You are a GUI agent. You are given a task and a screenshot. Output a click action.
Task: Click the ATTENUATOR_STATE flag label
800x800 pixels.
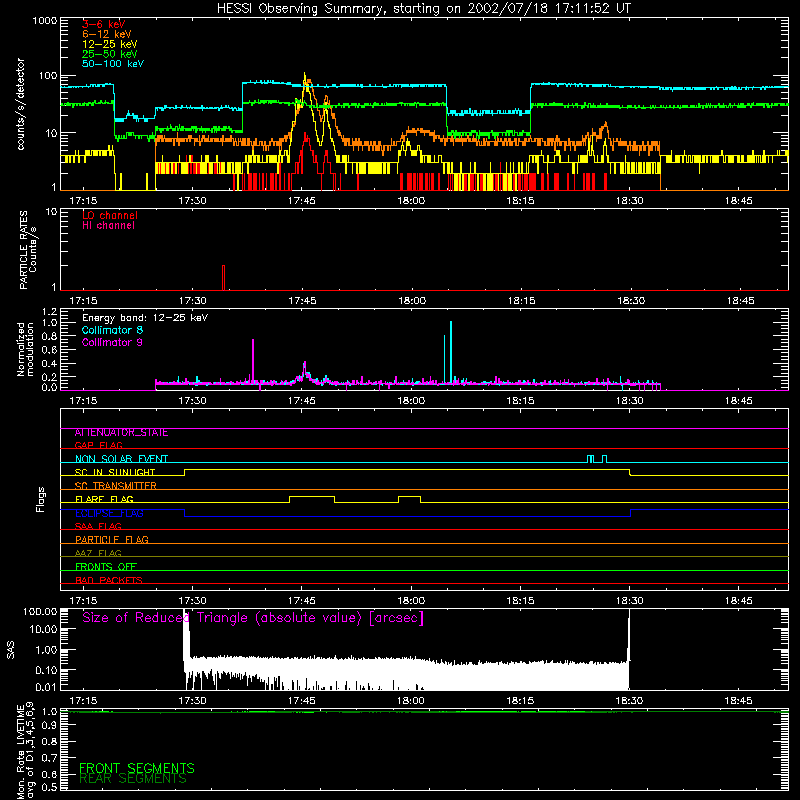[x=121, y=433]
